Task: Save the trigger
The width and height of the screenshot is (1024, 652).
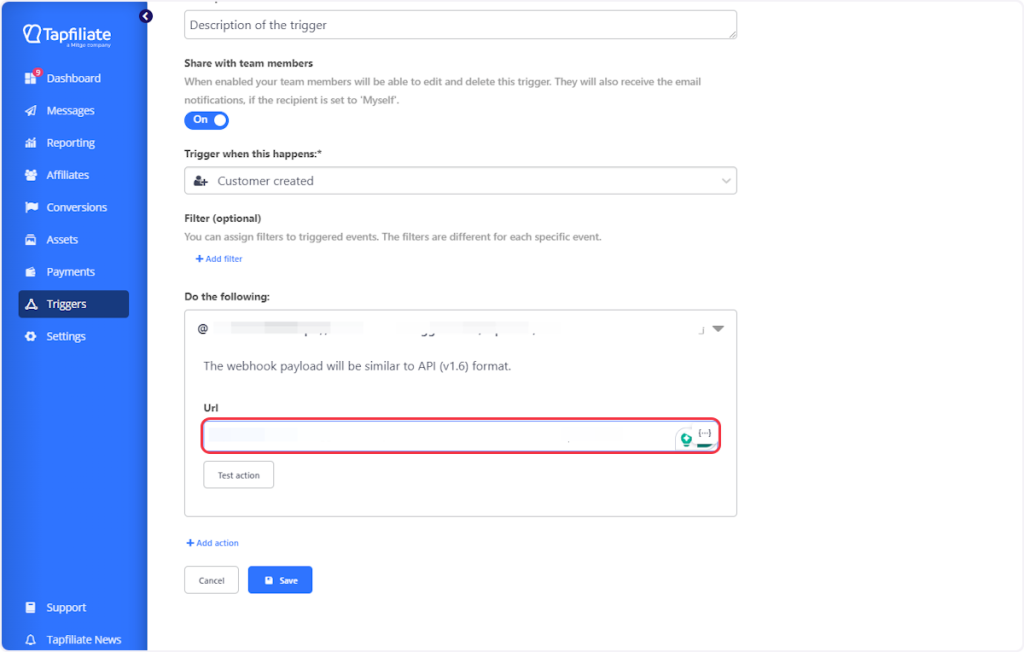Action: (280, 580)
